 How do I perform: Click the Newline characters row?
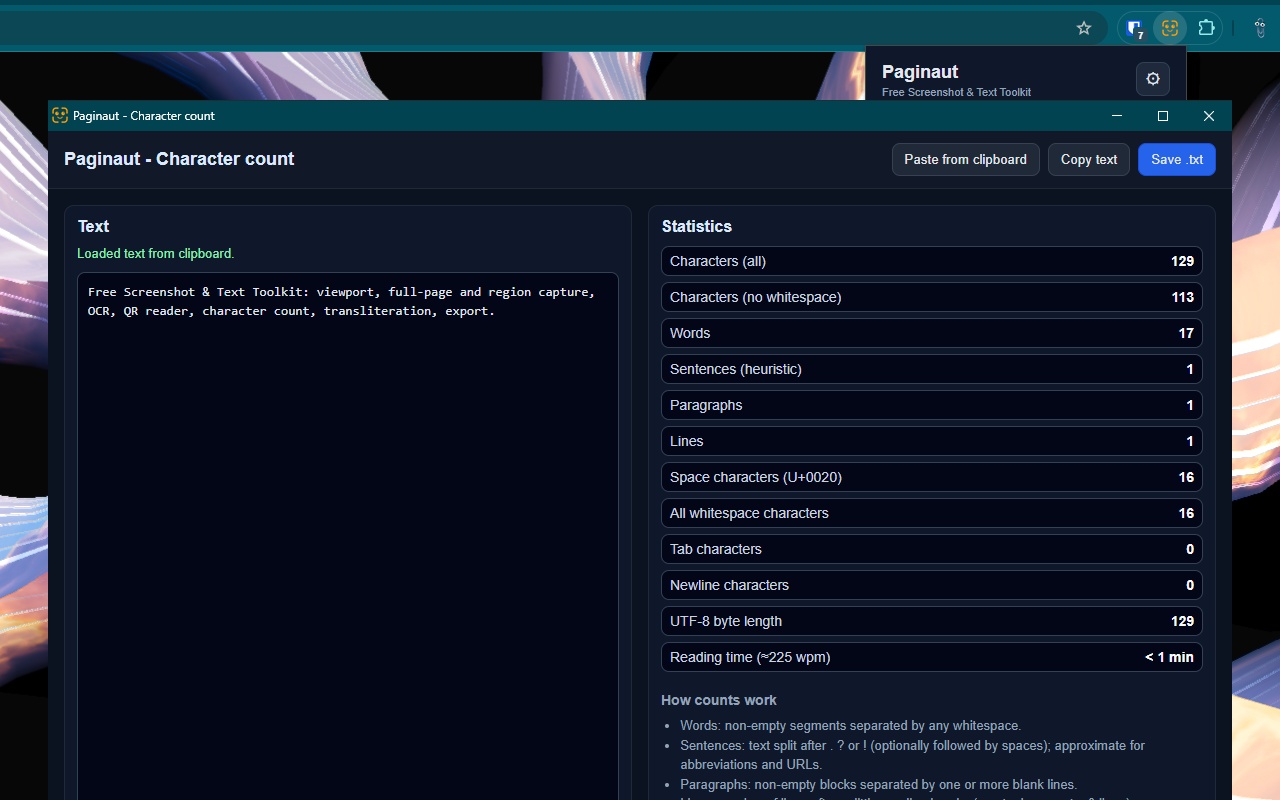pos(932,585)
